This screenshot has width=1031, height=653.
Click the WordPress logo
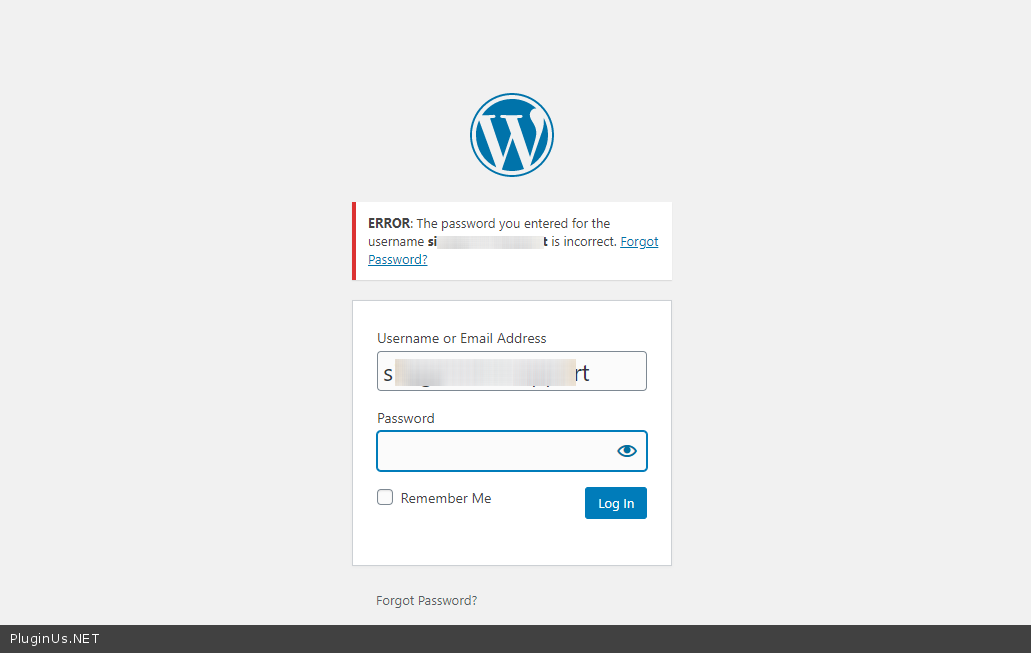point(512,135)
